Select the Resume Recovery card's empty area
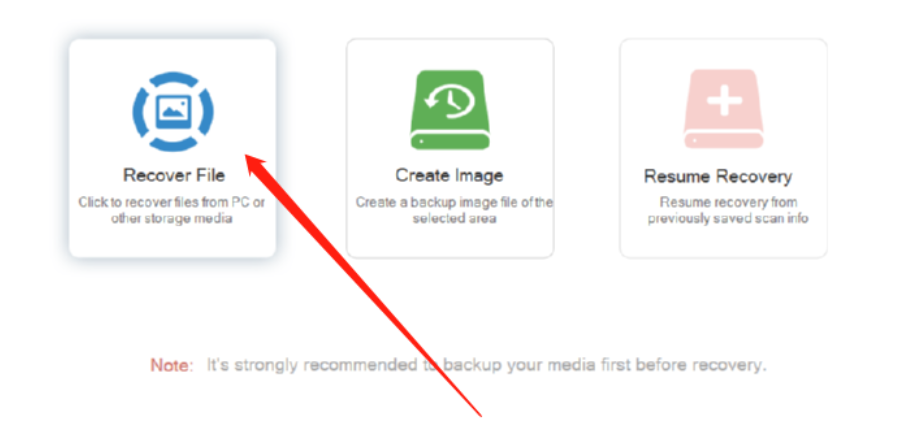 [723, 244]
